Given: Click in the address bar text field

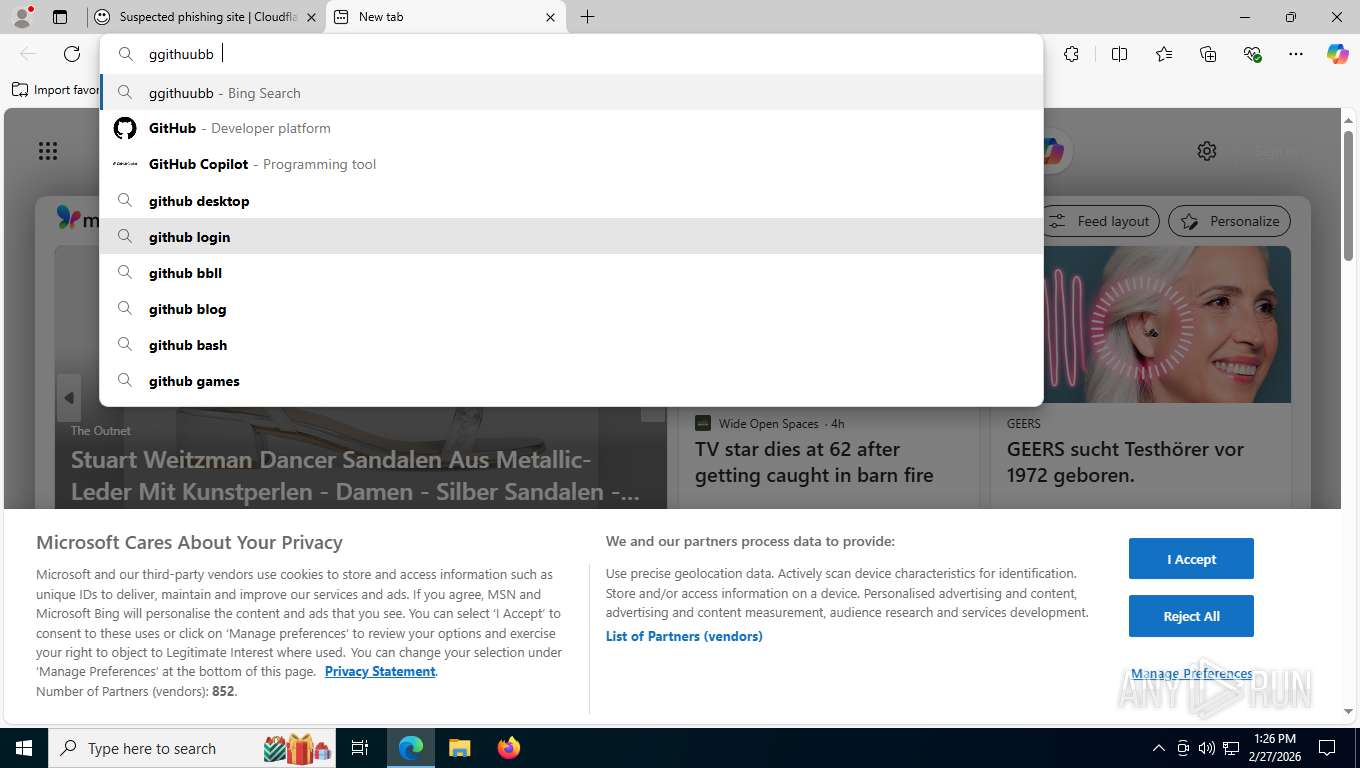Looking at the screenshot, I should pyautogui.click(x=571, y=54).
